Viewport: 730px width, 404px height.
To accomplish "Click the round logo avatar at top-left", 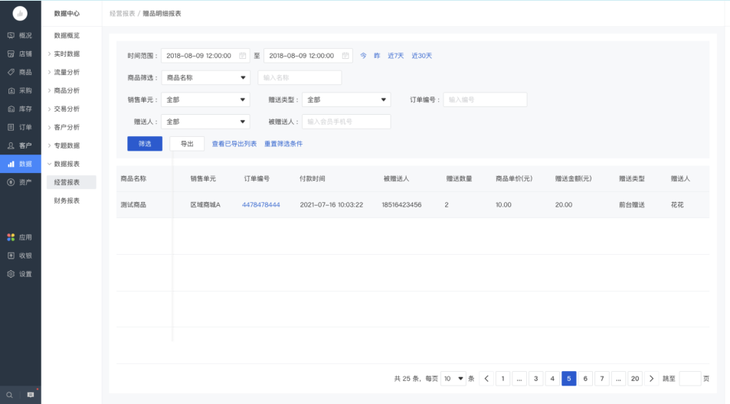I will click(x=20, y=13).
